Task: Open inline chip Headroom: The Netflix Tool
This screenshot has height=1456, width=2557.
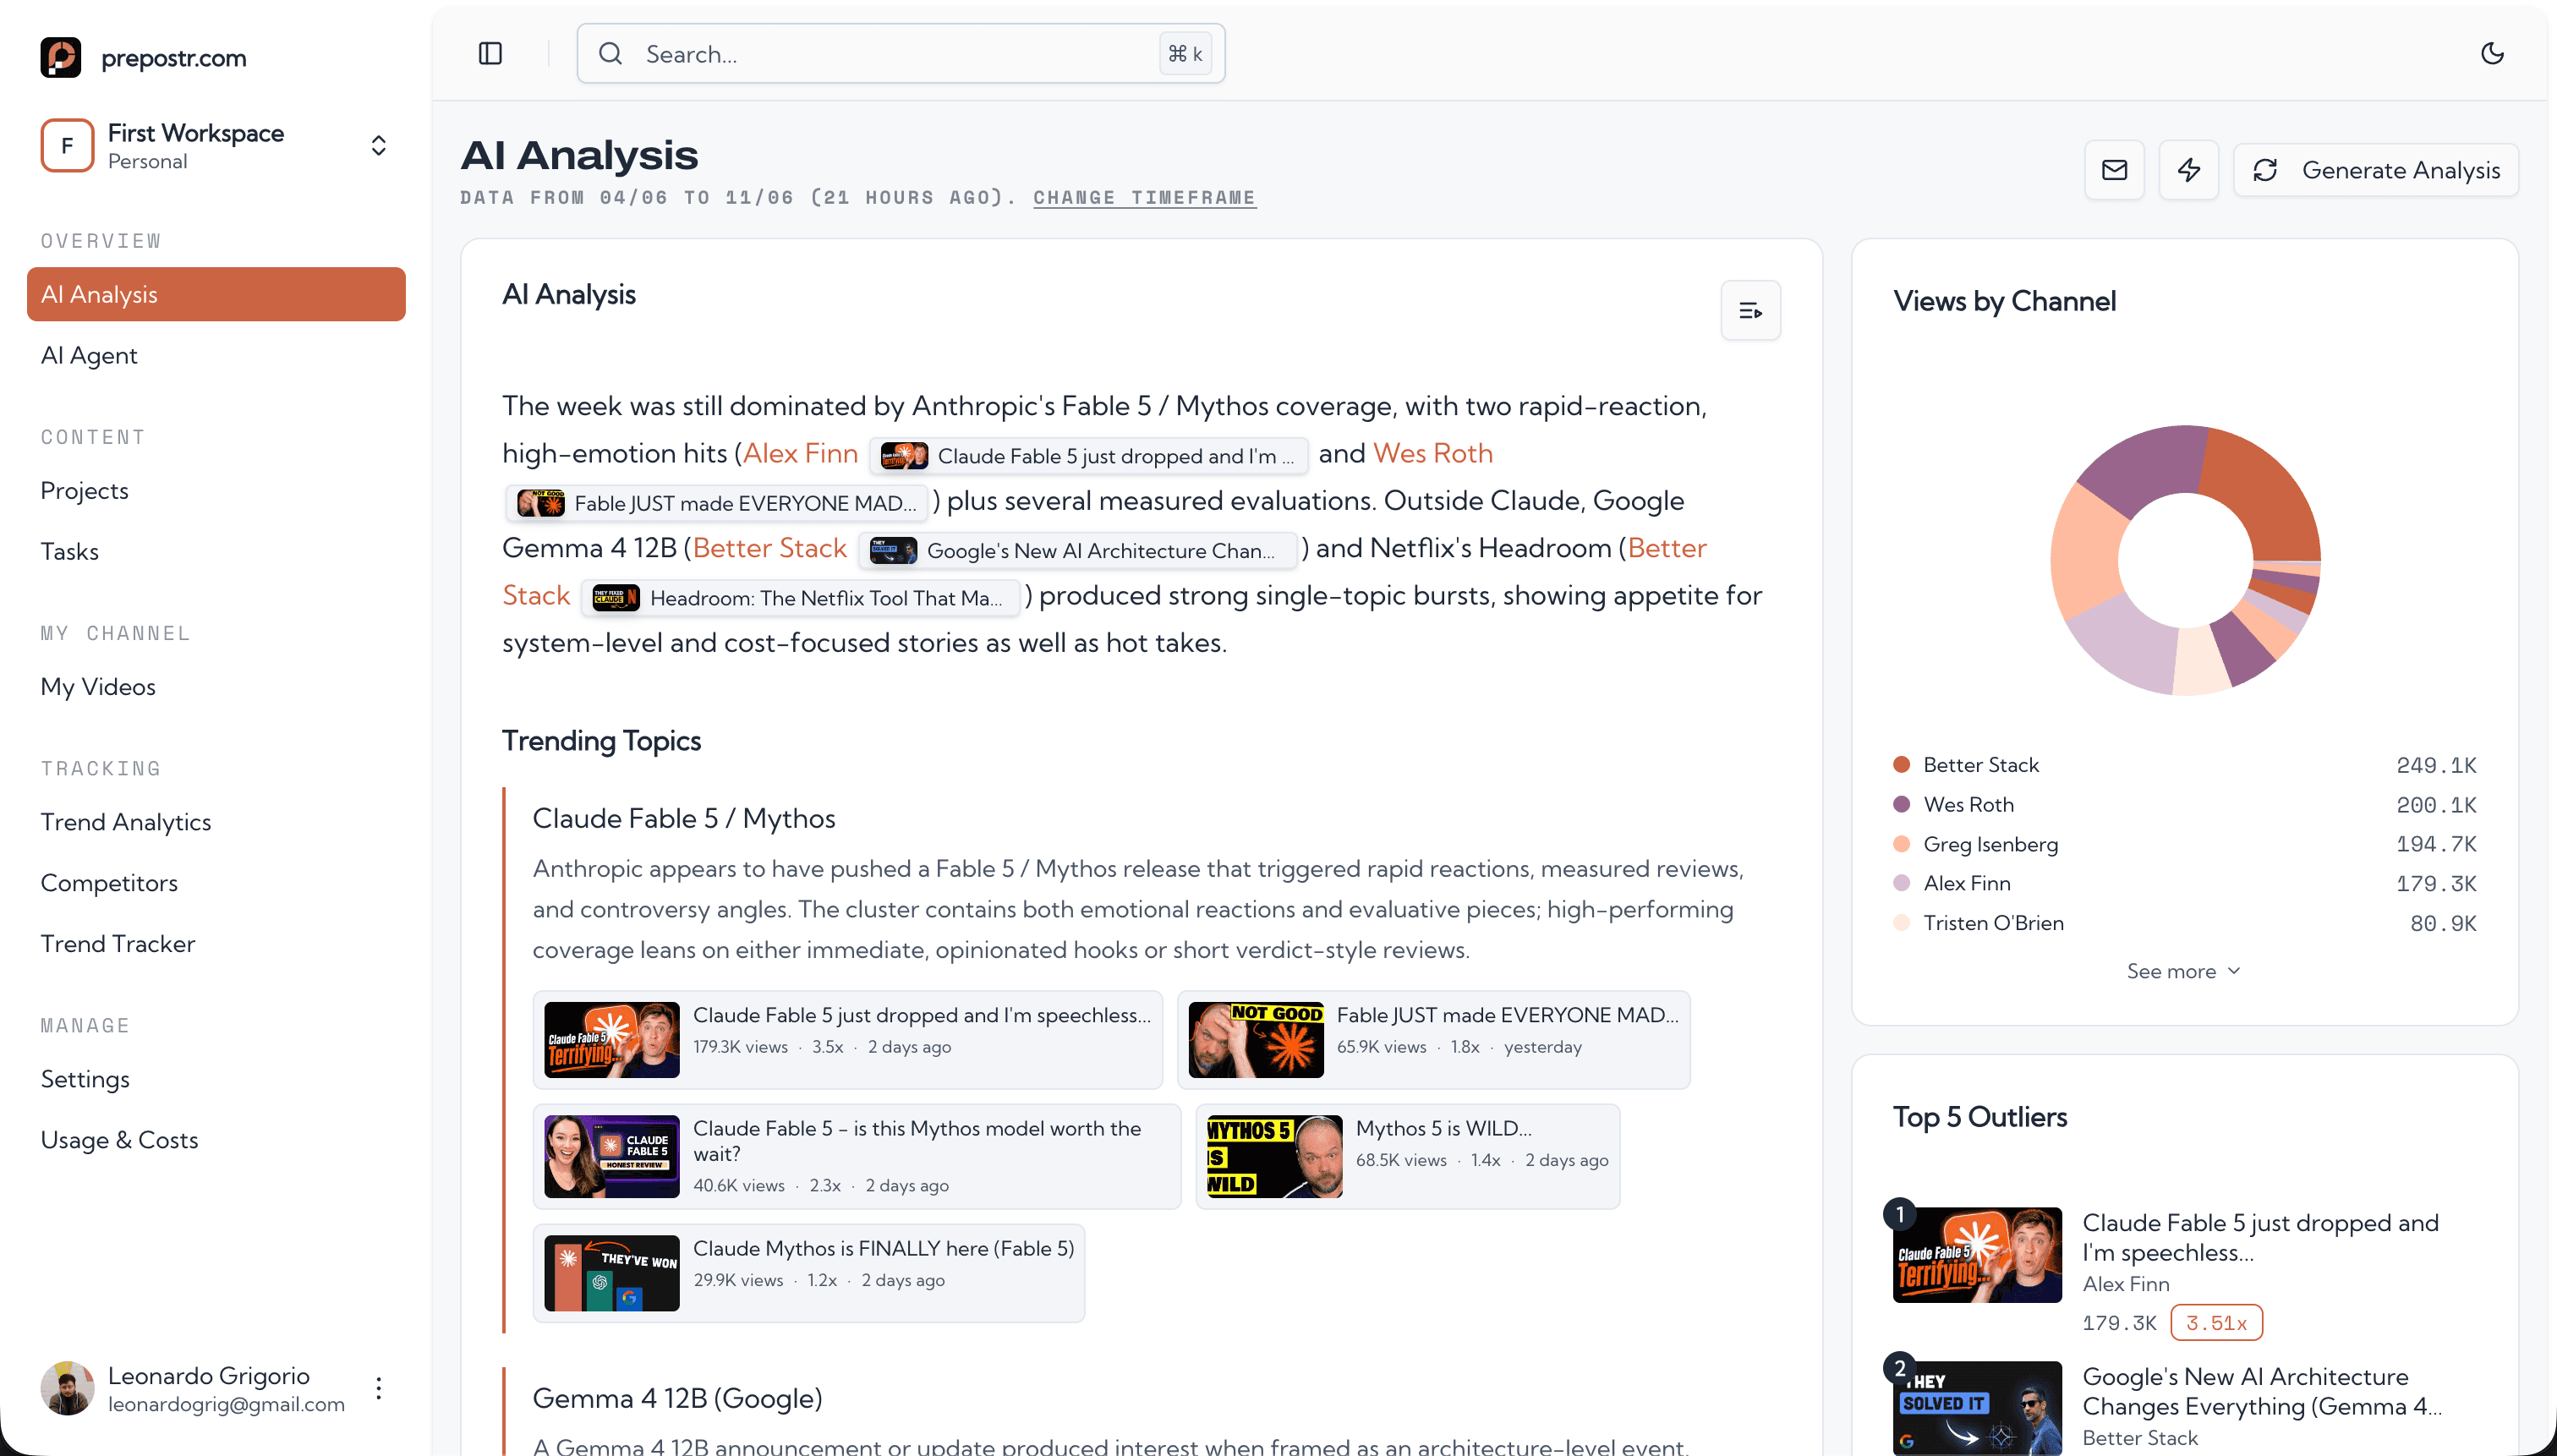Action: [x=800, y=598]
